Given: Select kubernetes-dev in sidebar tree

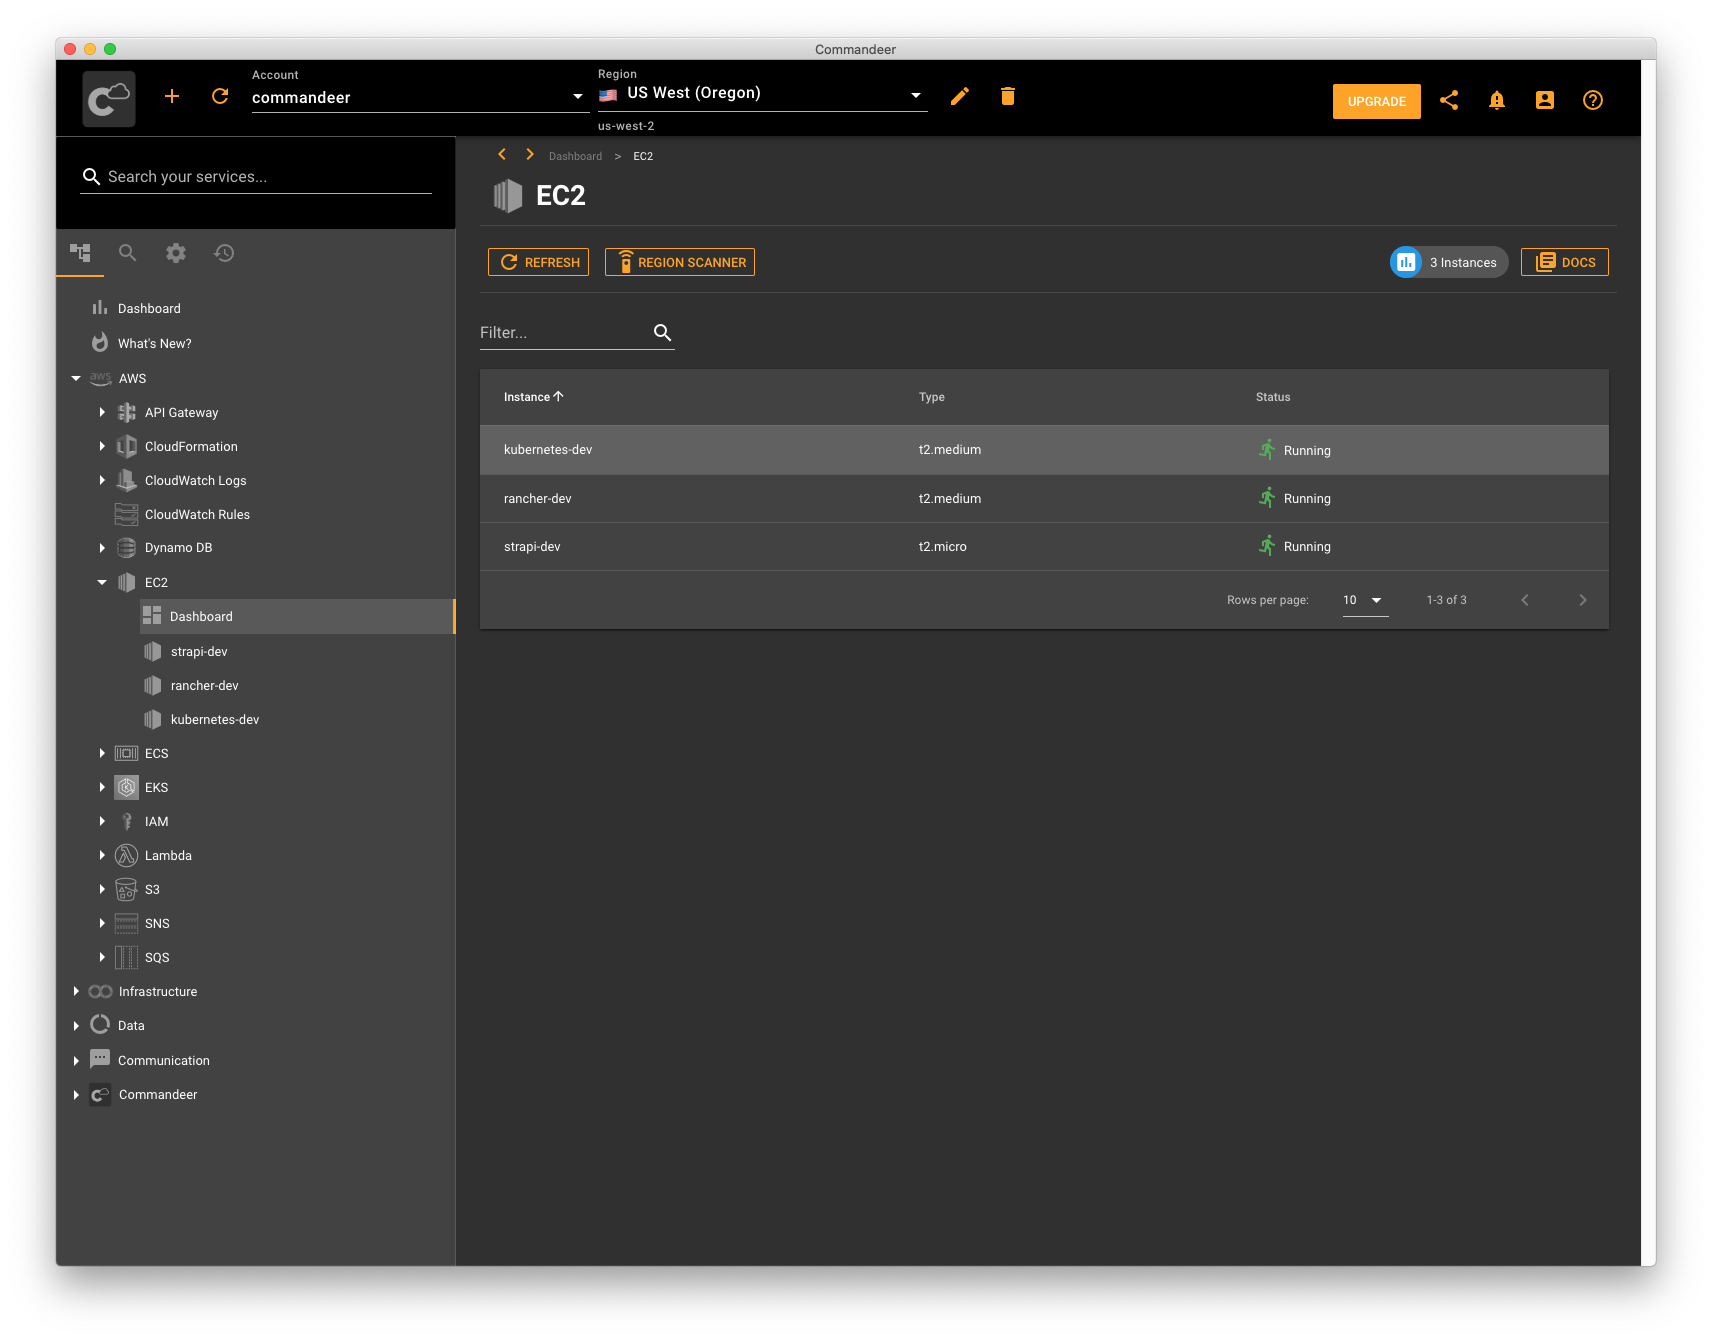Looking at the screenshot, I should [215, 719].
